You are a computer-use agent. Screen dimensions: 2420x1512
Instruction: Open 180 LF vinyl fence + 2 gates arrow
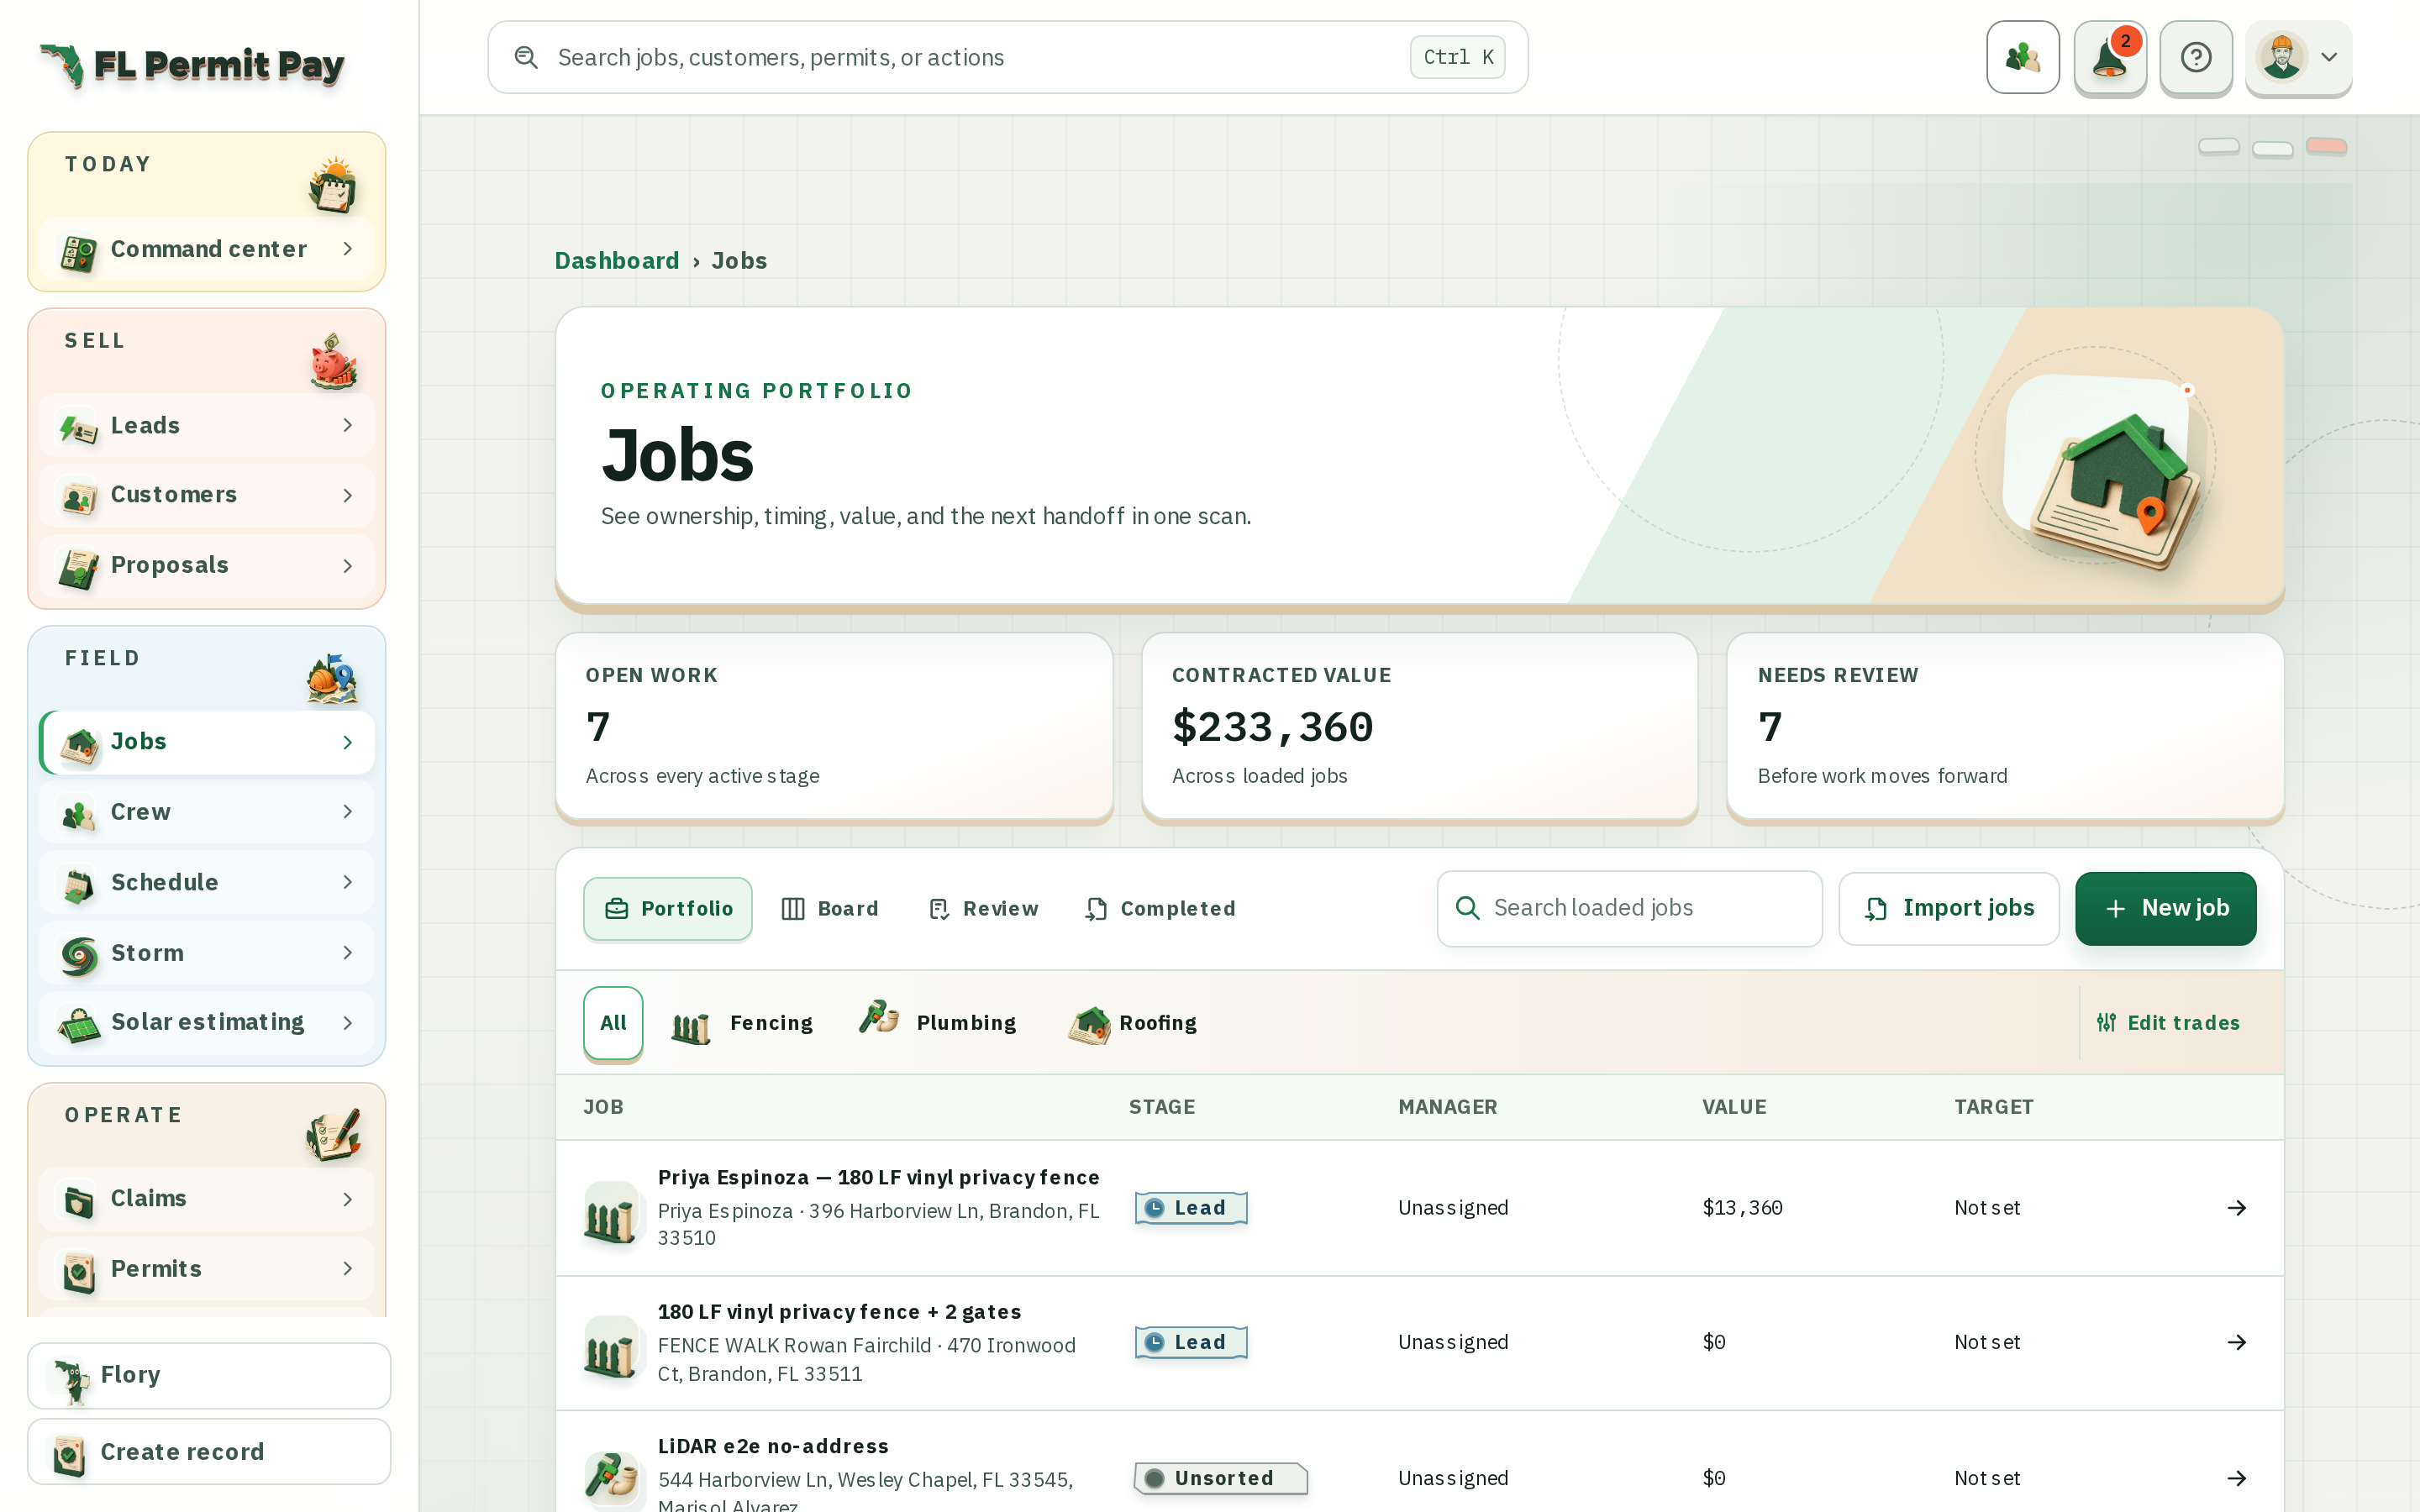tap(2237, 1343)
